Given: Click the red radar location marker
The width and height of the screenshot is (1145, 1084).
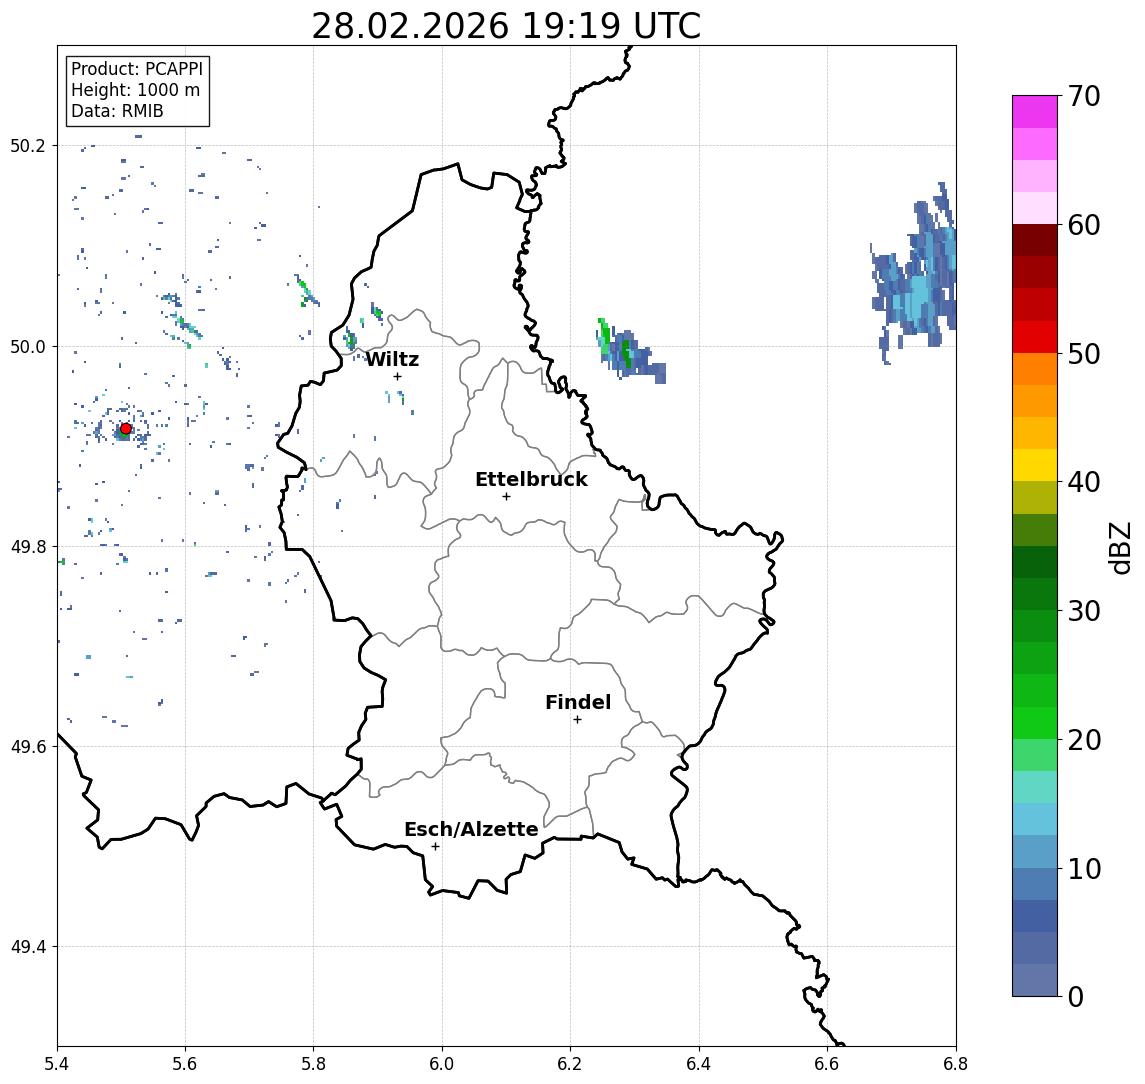Looking at the screenshot, I should click(x=126, y=429).
